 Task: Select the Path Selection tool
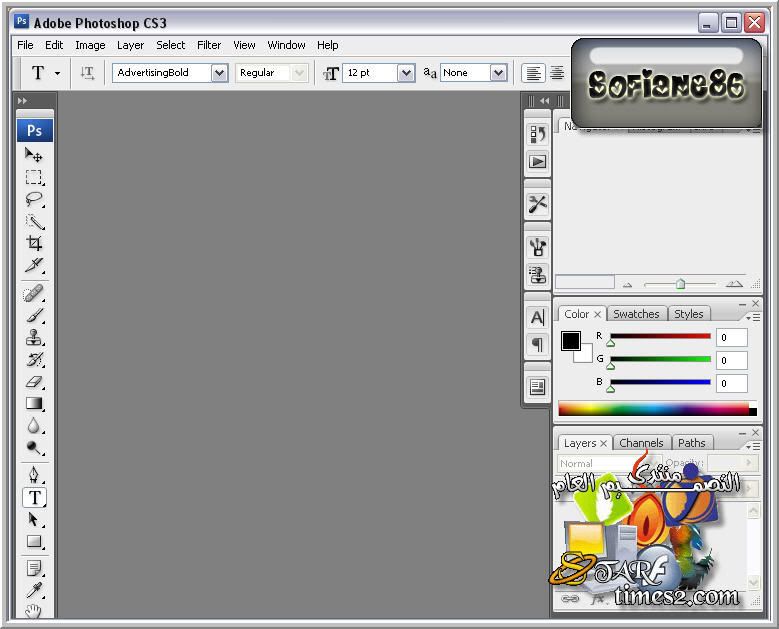(34, 519)
